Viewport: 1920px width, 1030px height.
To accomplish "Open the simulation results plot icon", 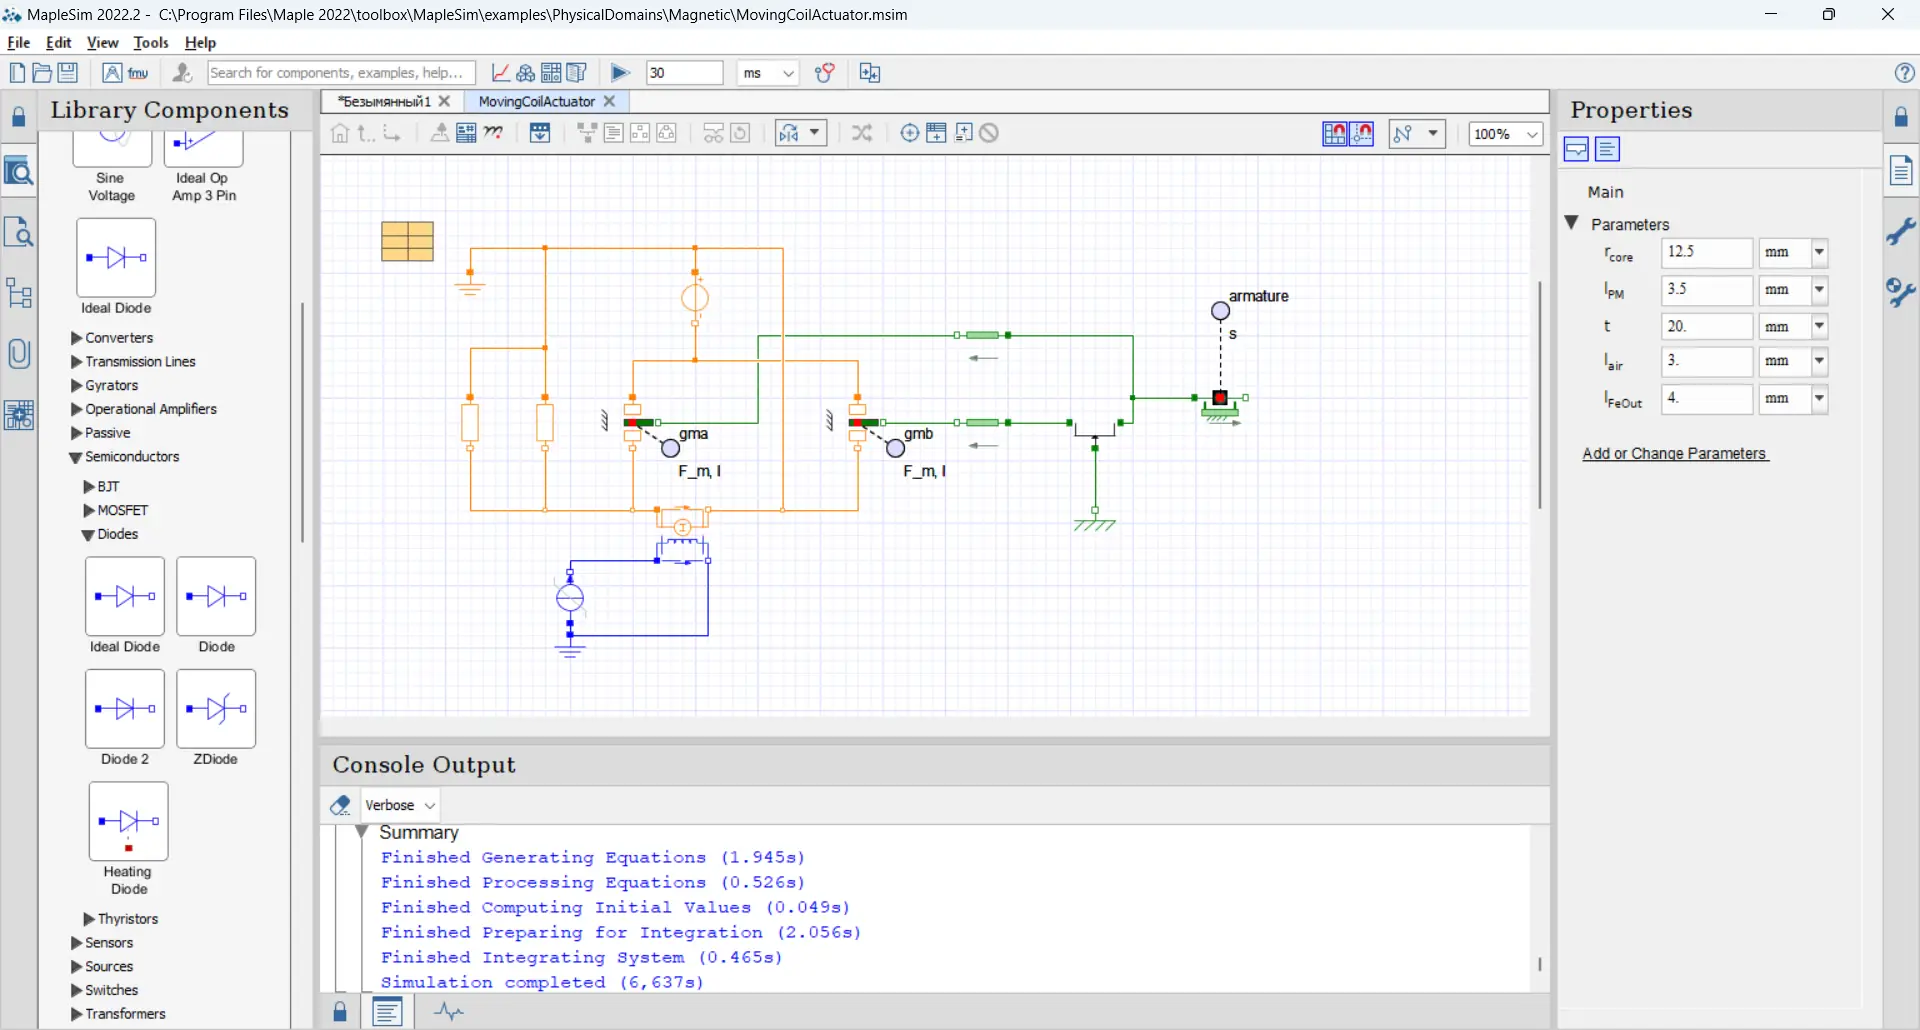I will pos(500,73).
